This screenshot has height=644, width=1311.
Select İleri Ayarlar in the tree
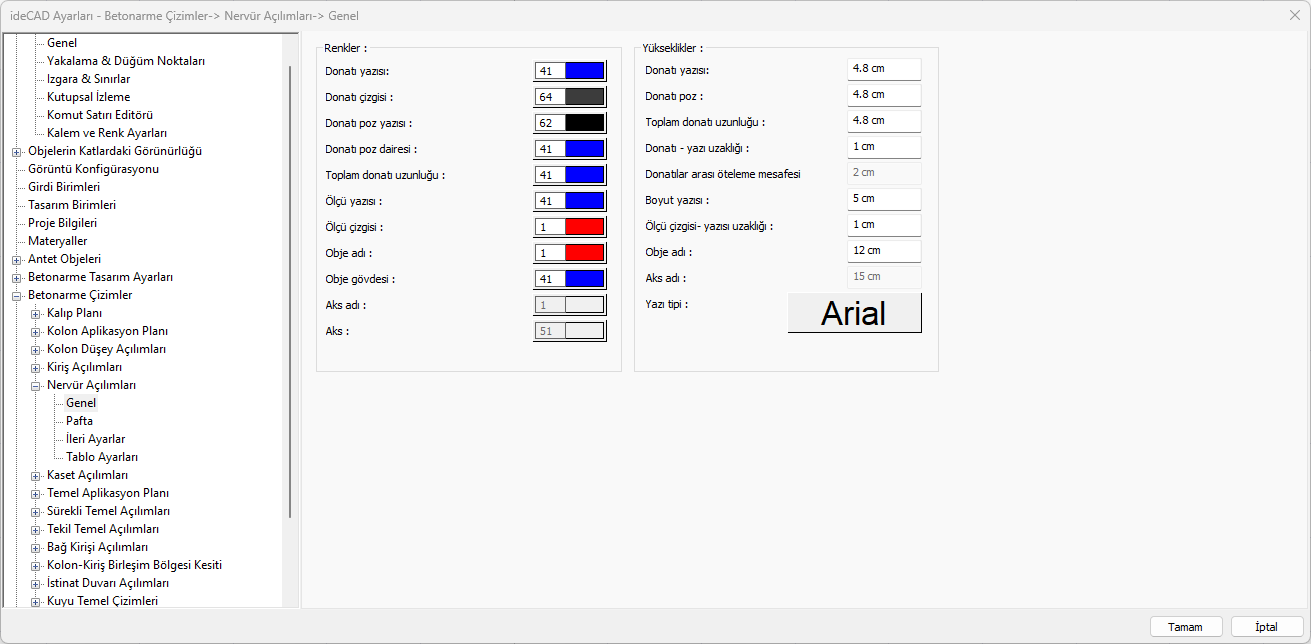click(x=96, y=439)
